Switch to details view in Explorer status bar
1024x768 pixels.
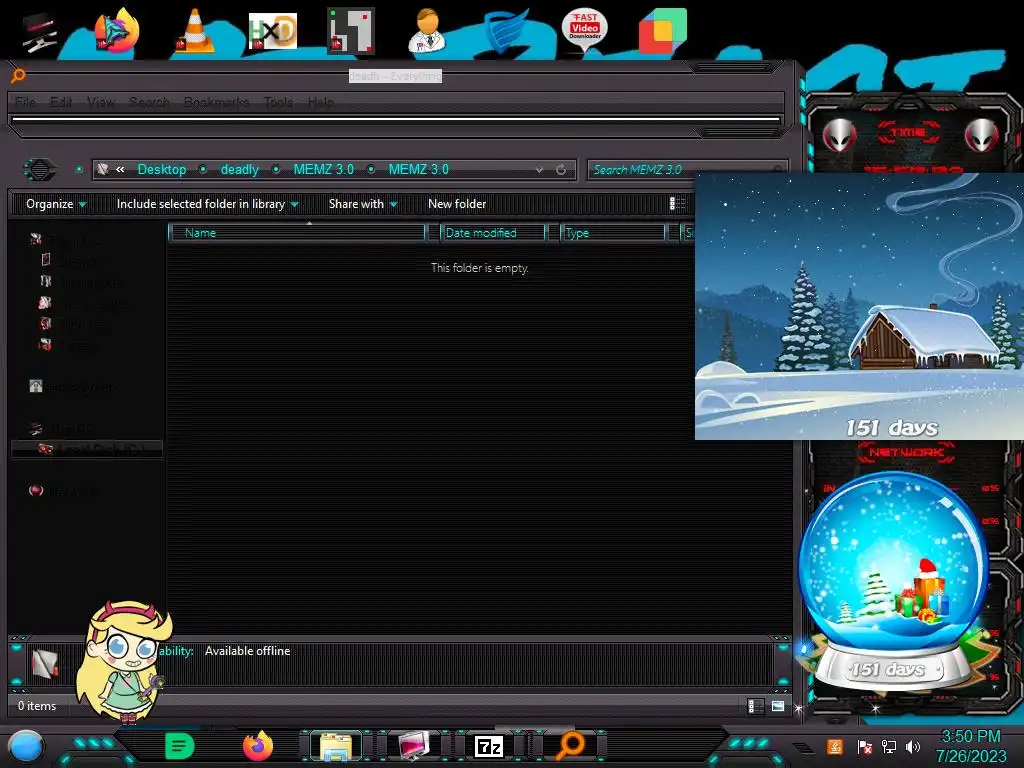point(754,706)
